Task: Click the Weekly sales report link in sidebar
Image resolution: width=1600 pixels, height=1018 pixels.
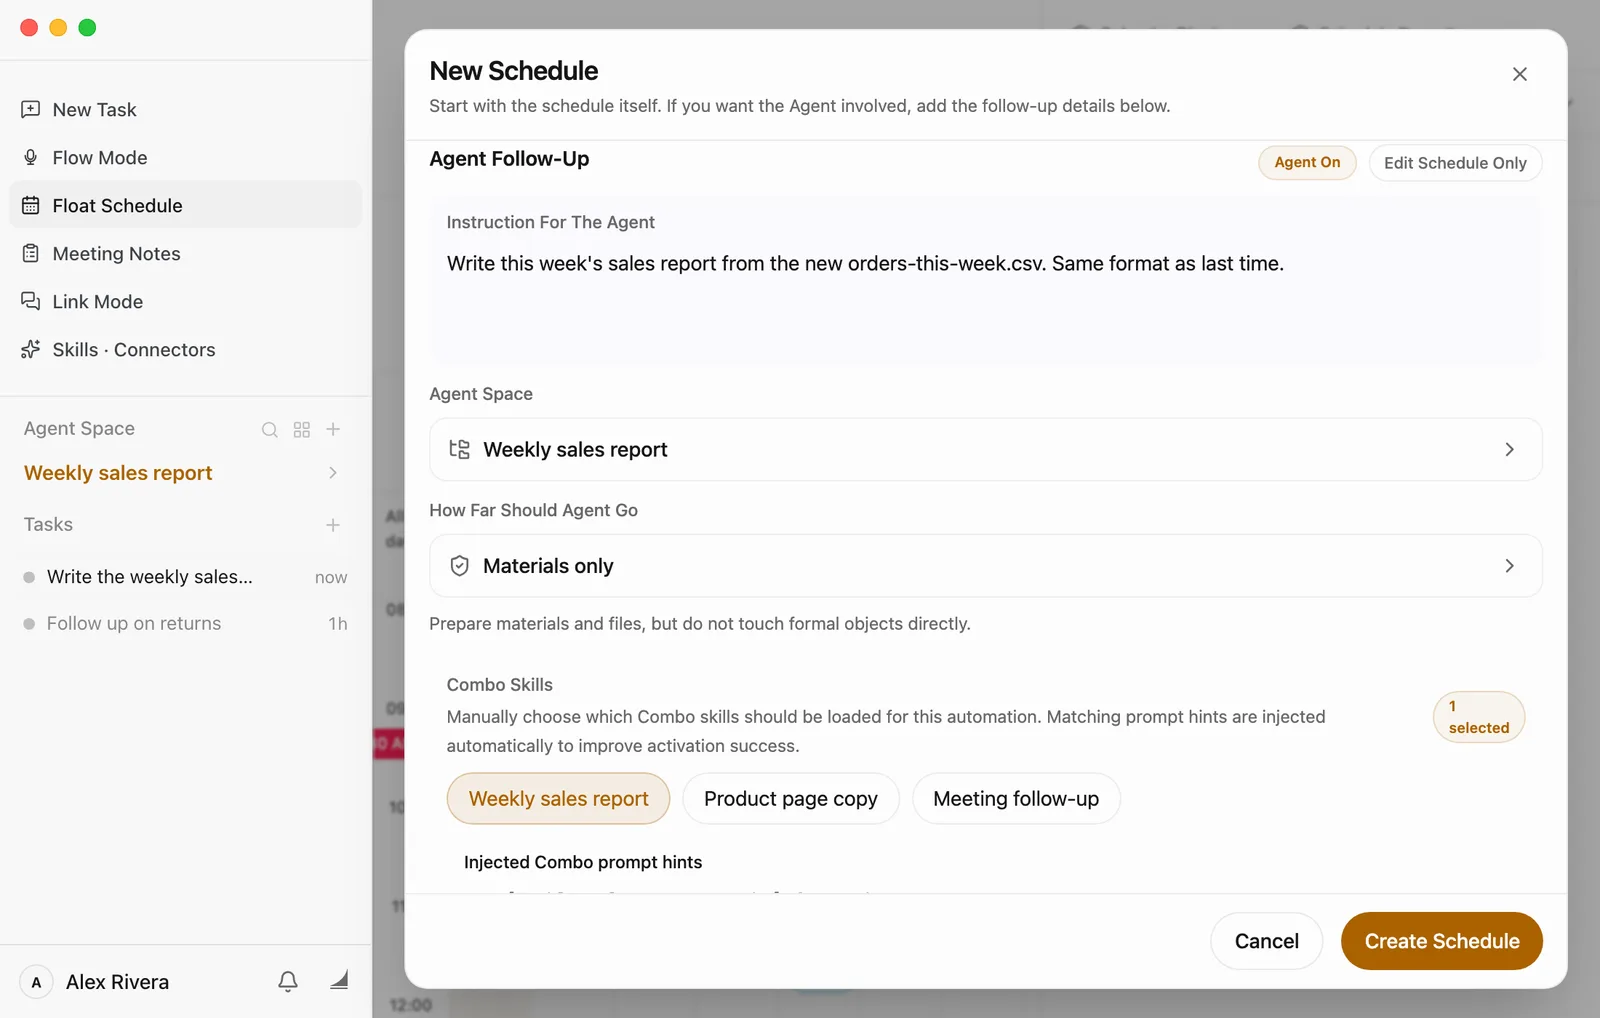Action: (x=118, y=473)
